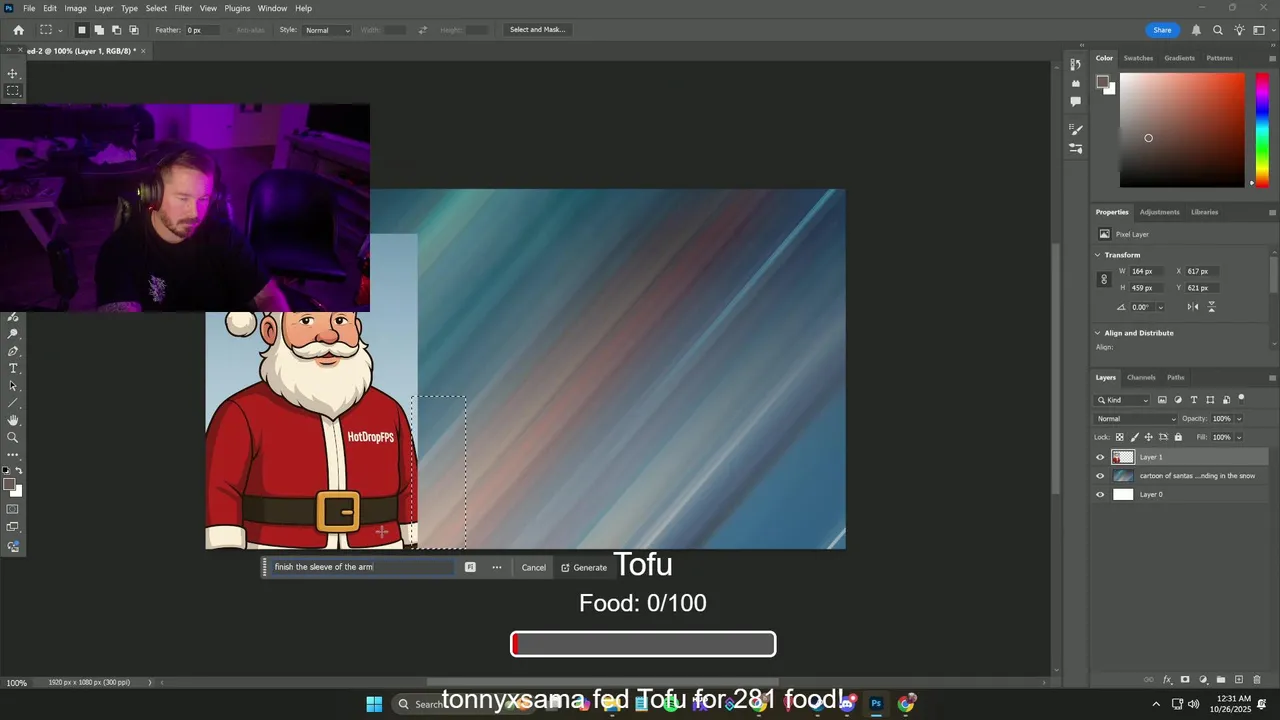
Task: Select the Rectangular Marquee tool in toolbar
Action: pyautogui.click(x=13, y=91)
